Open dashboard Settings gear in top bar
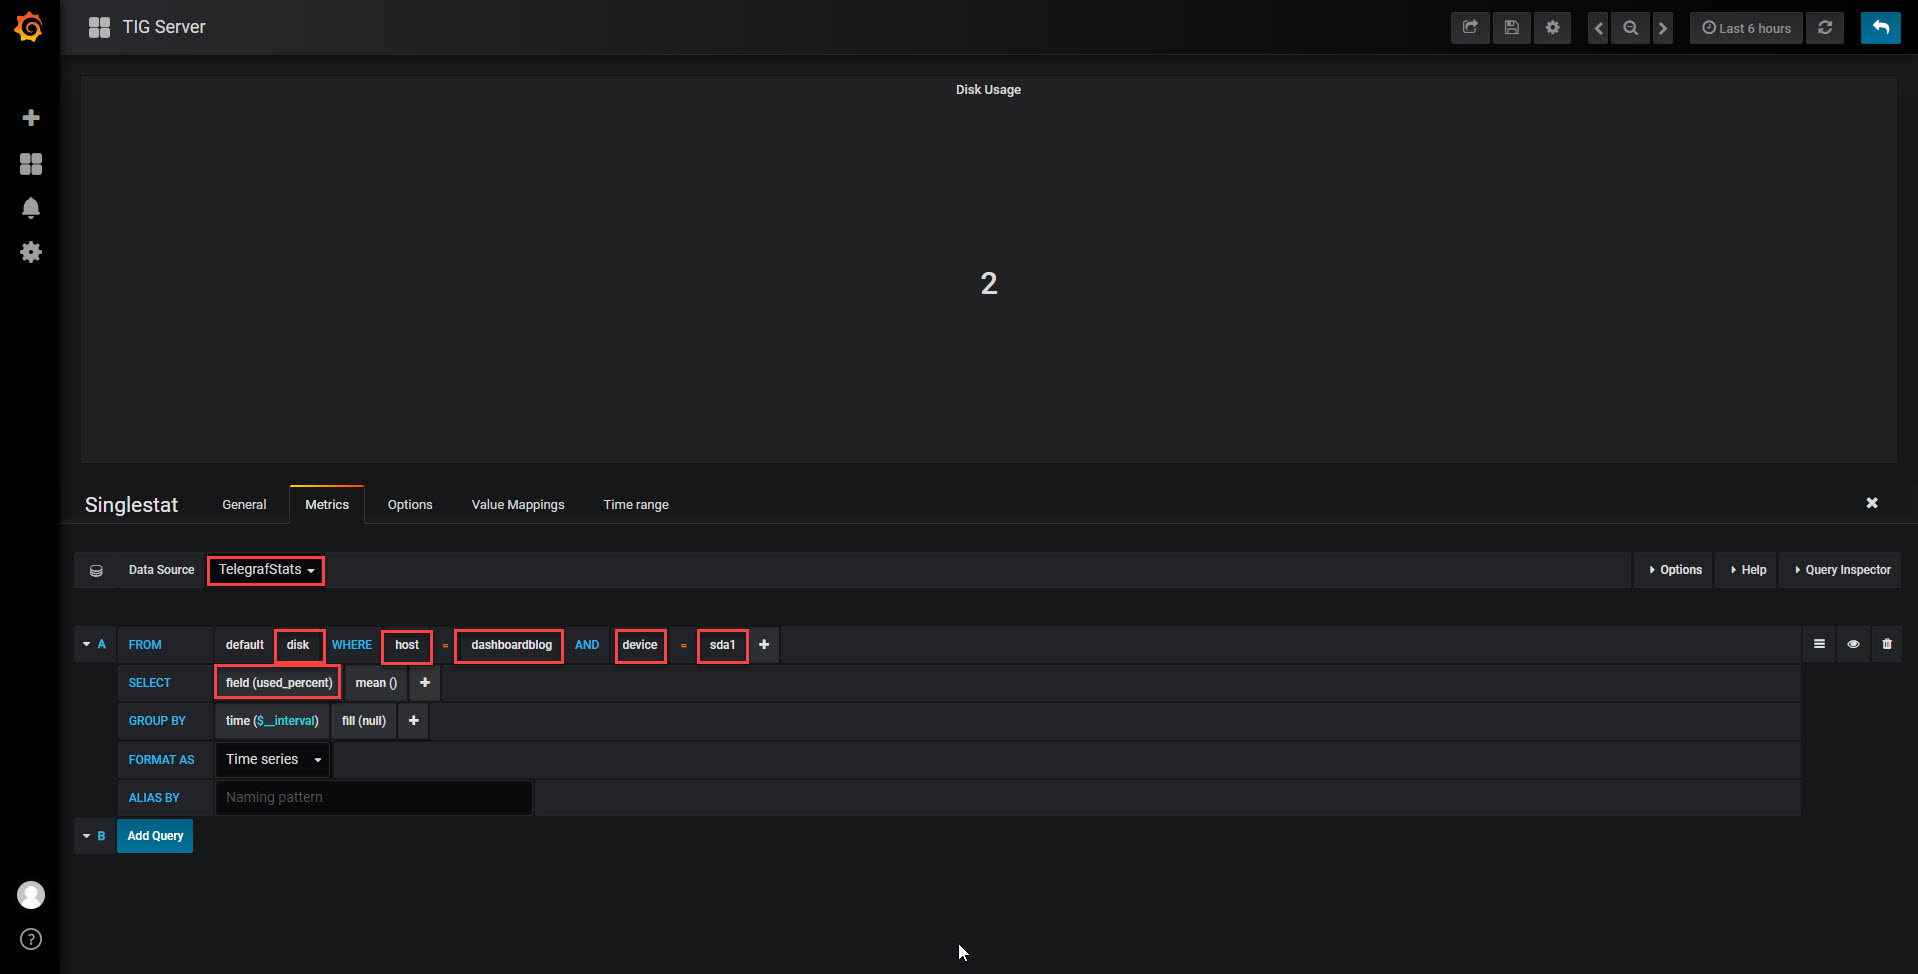1918x974 pixels. pos(1552,28)
